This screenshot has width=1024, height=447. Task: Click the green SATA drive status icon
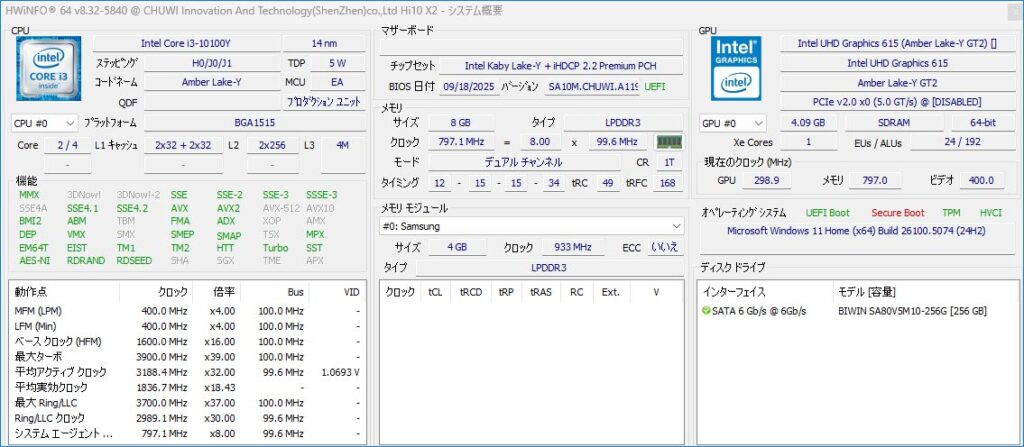(x=707, y=311)
